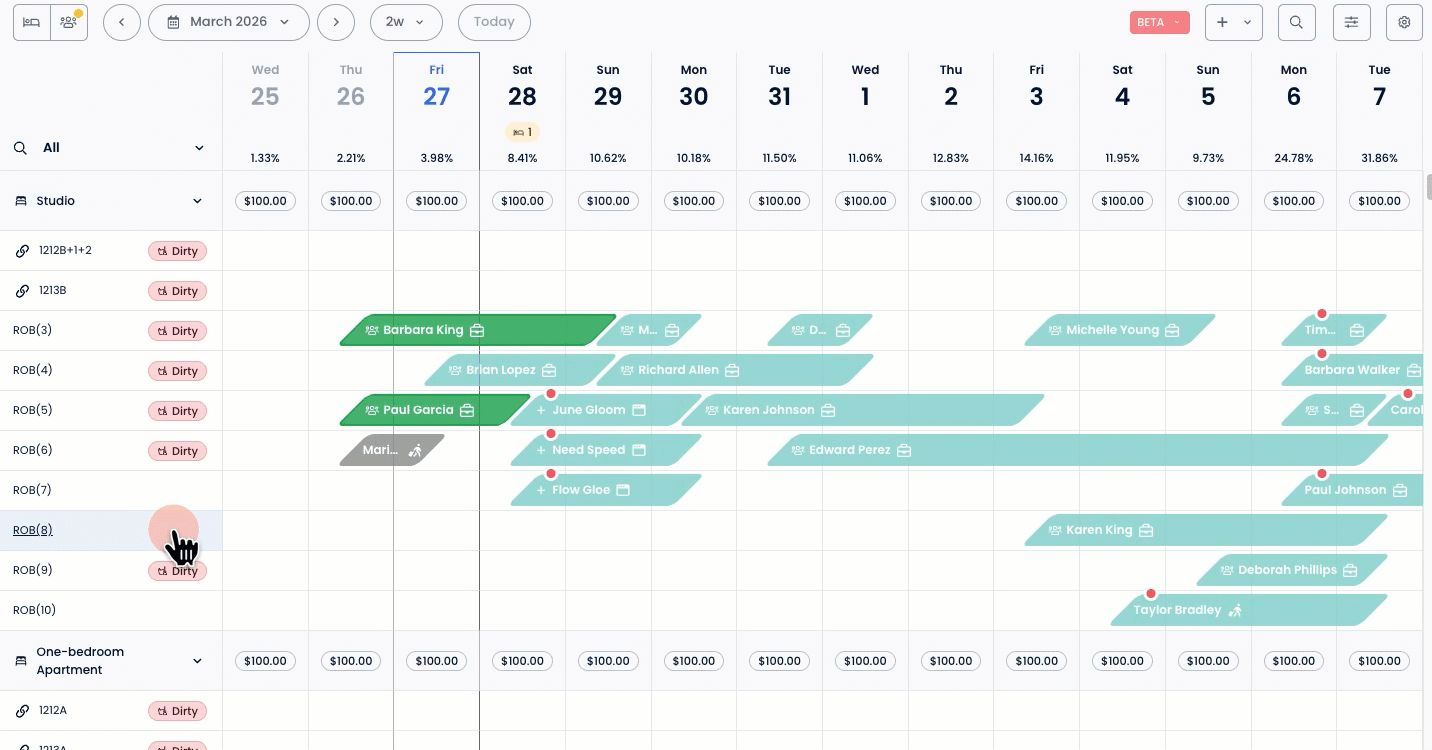Image resolution: width=1432 pixels, height=750 pixels.
Task: Open the March 2026 date picker dropdown
Action: point(229,22)
